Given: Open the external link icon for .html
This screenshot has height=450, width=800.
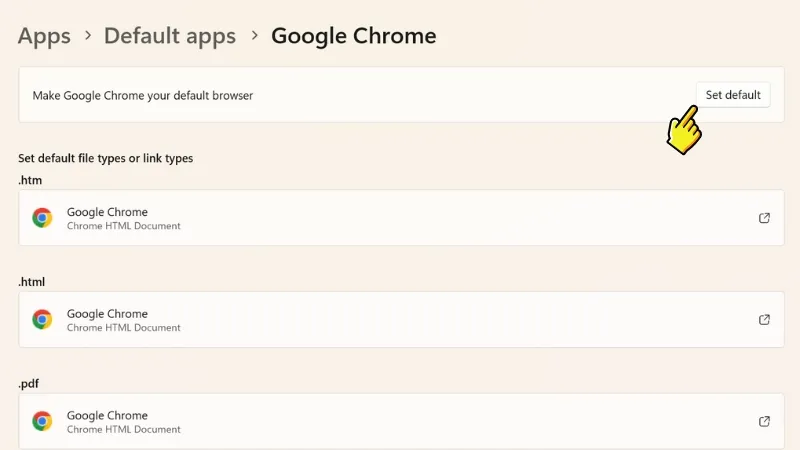Looking at the screenshot, I should 764,320.
